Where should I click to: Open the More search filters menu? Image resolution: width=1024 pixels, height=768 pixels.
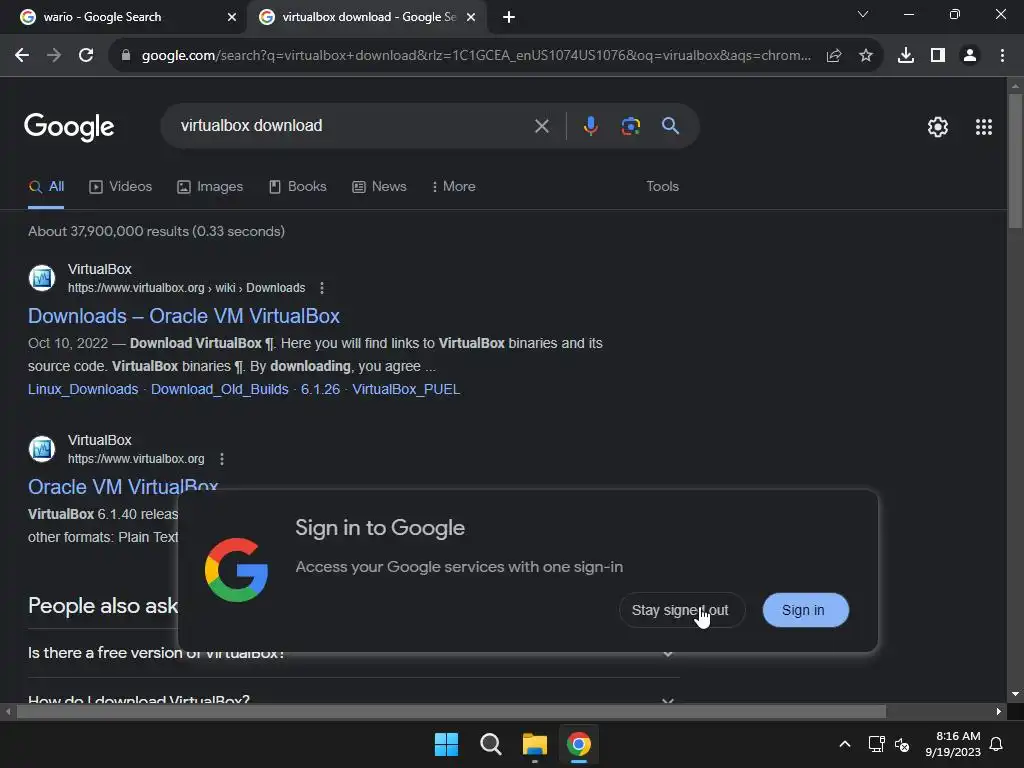tap(453, 187)
